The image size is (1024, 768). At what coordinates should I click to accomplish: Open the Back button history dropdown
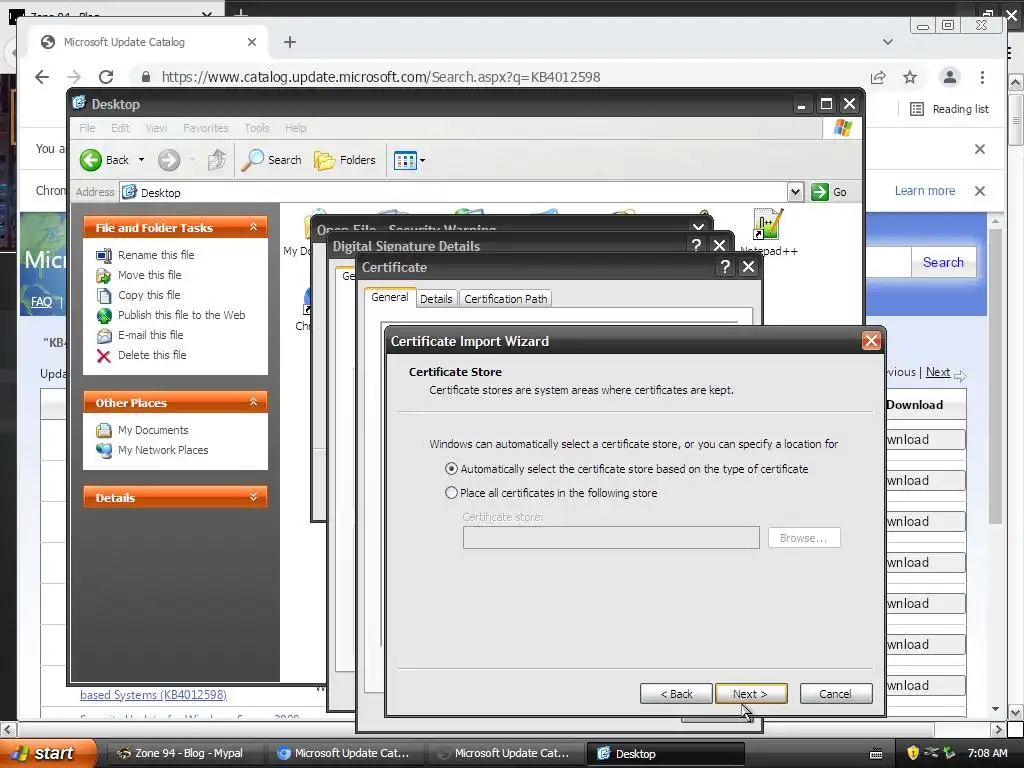tap(141, 160)
